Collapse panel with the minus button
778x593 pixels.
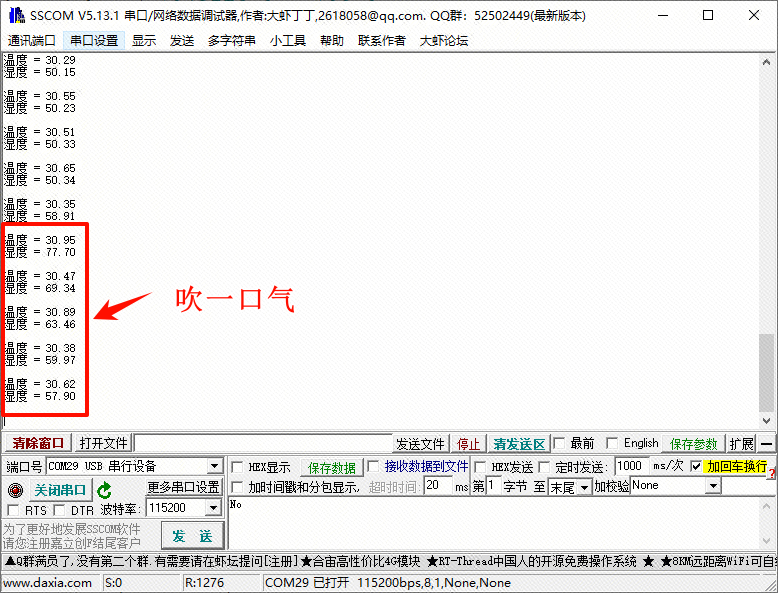click(766, 444)
